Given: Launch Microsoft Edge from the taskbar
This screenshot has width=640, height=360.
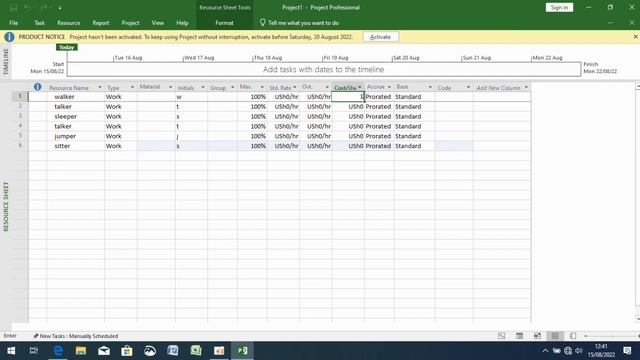Looking at the screenshot, I should pyautogui.click(x=58, y=351).
